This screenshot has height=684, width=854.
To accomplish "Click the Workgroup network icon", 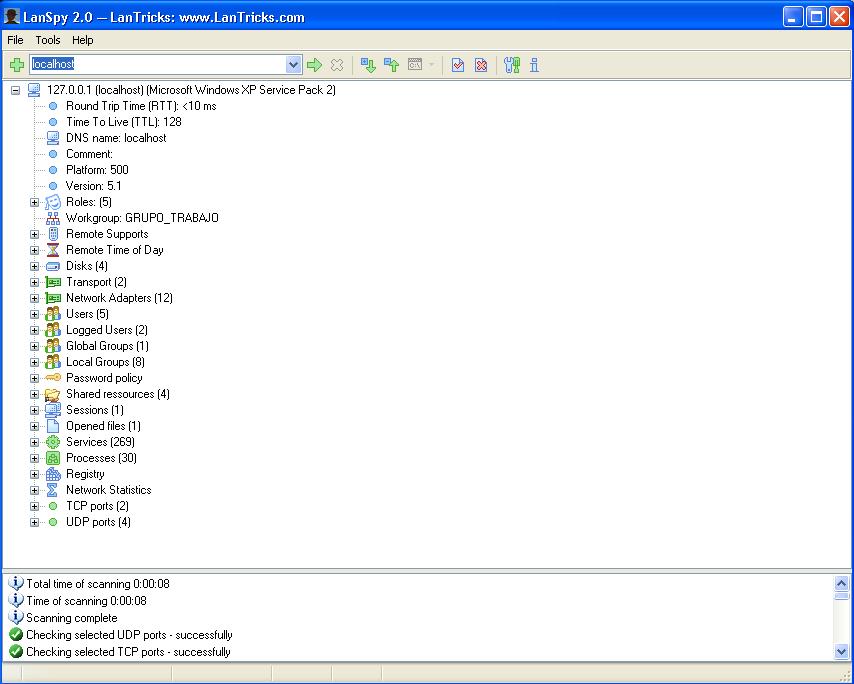I will click(53, 218).
